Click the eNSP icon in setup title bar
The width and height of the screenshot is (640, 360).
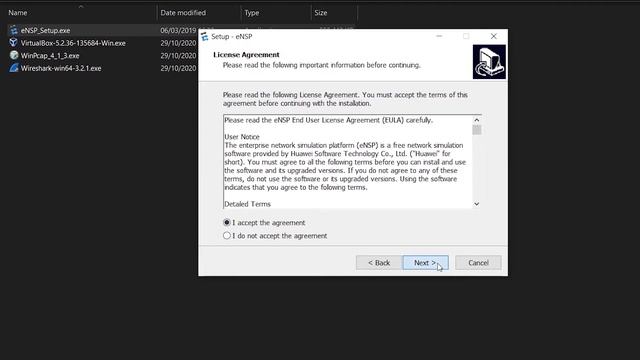[x=205, y=37]
